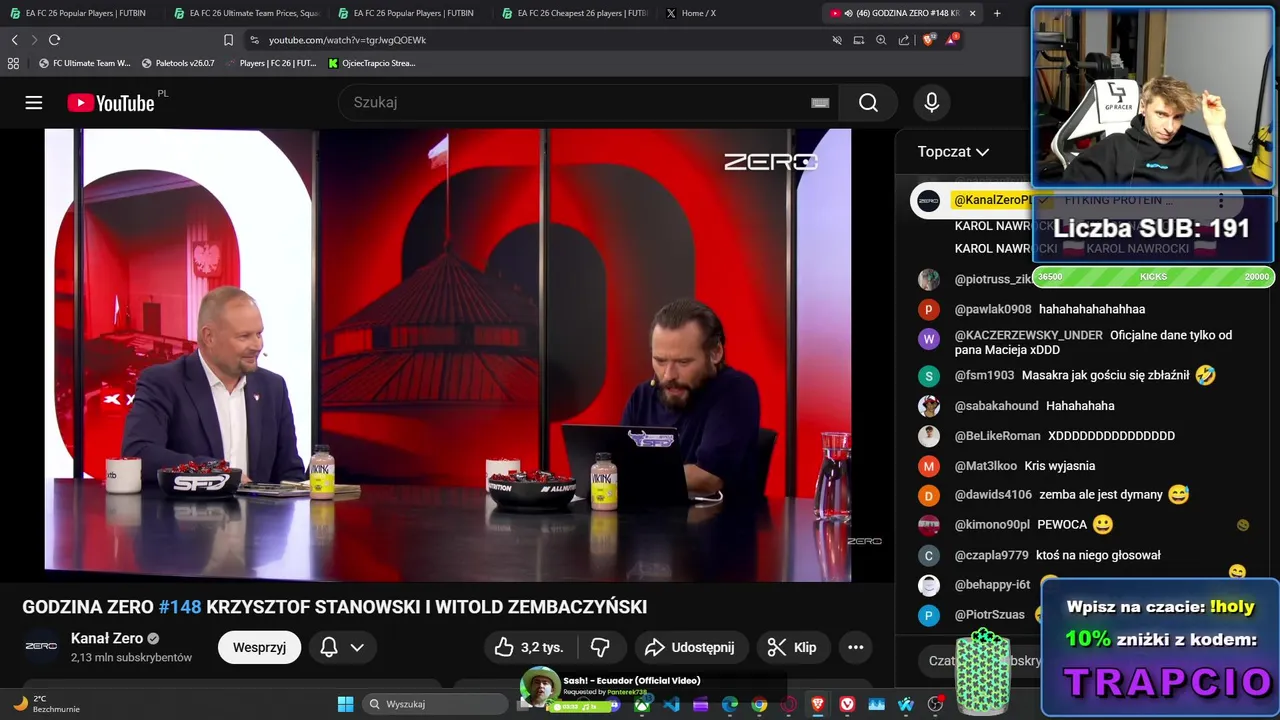This screenshot has height=720, width=1280.
Task: Click chat user @kimono90pl
Action: tap(992, 525)
